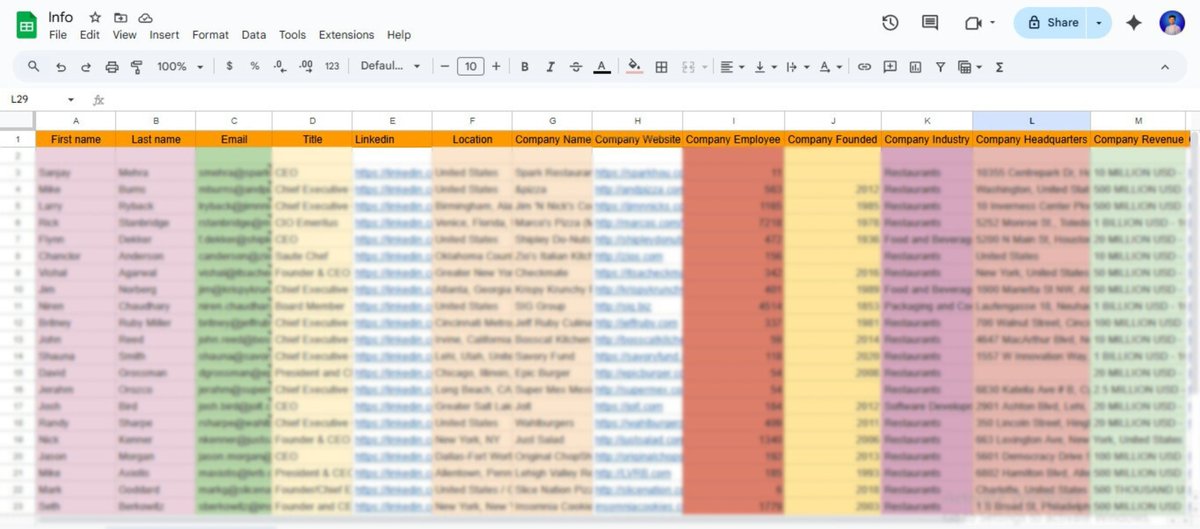Click the formula bar next to fx
This screenshot has width=1200, height=529.
650,100
